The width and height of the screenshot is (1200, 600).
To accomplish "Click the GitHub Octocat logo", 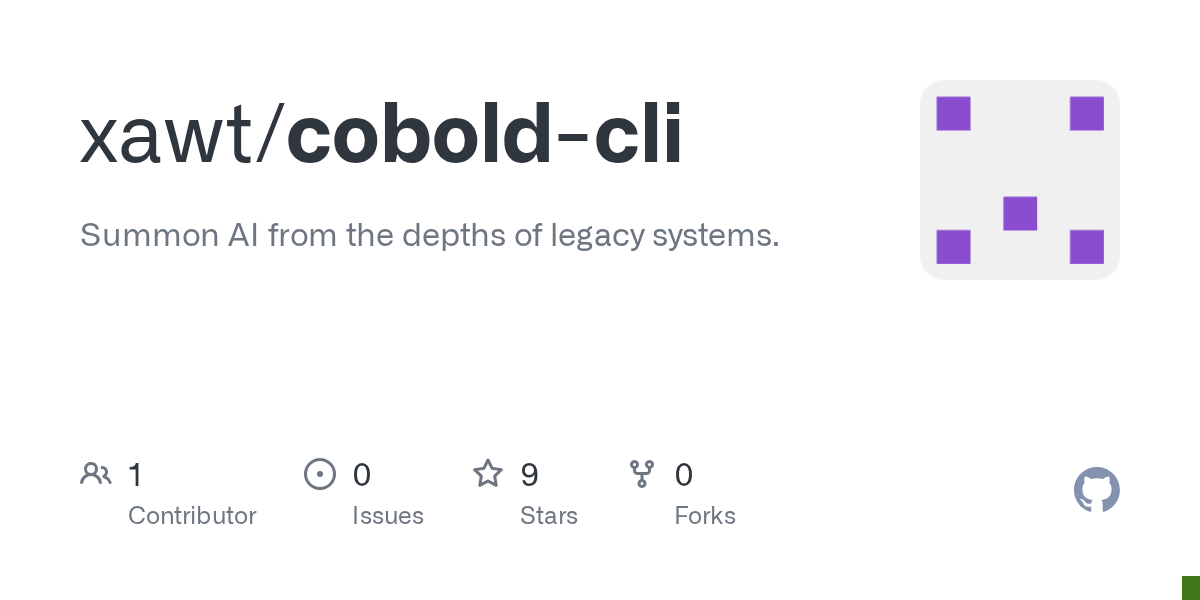I will (x=1096, y=490).
